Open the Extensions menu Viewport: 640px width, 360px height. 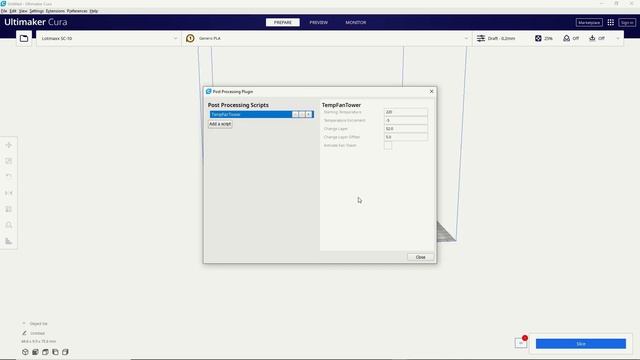click(x=55, y=11)
